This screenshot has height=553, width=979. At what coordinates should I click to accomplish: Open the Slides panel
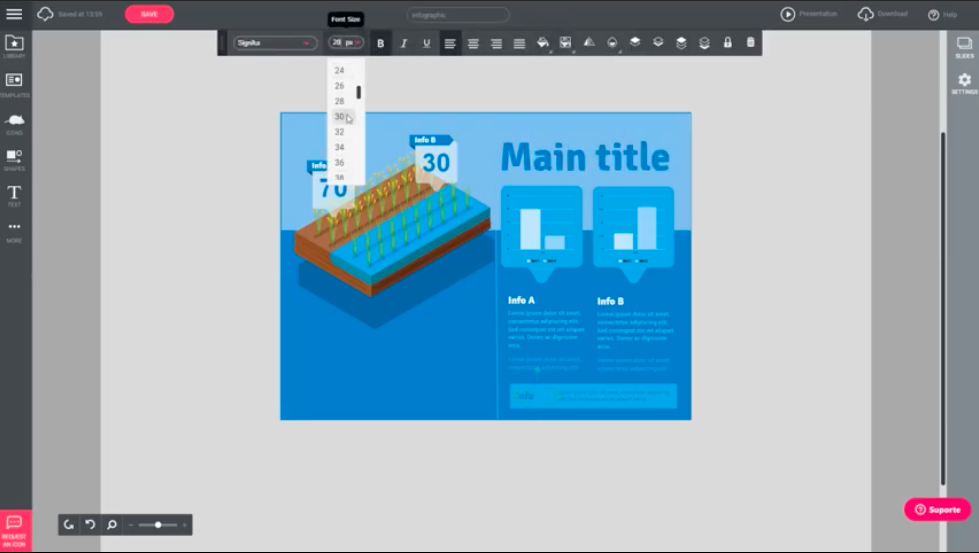(964, 46)
